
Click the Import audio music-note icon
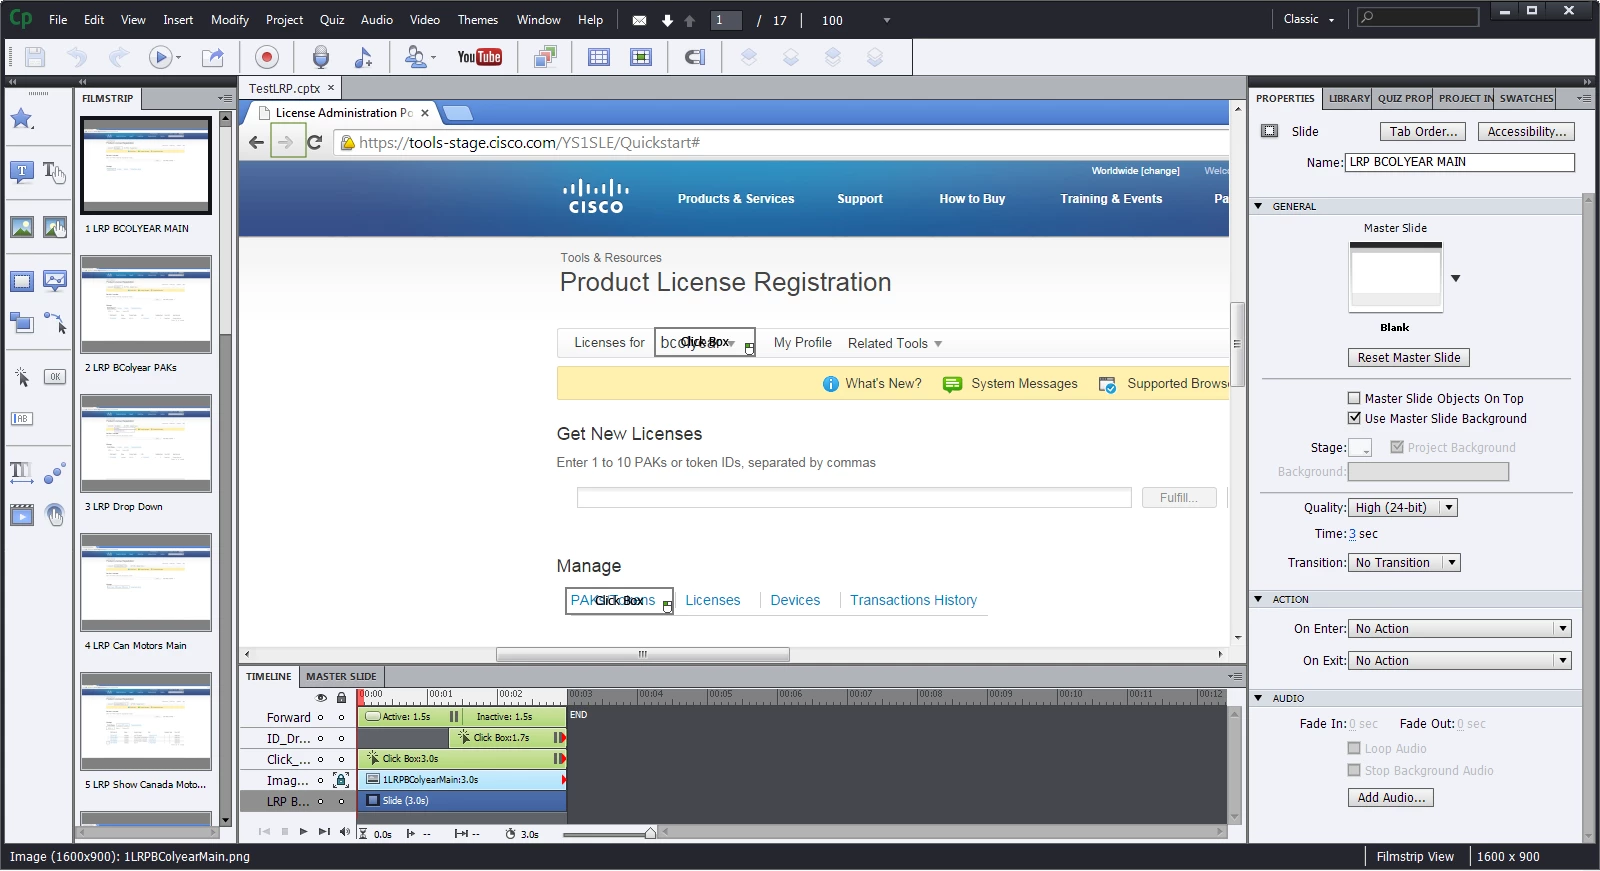tap(363, 58)
